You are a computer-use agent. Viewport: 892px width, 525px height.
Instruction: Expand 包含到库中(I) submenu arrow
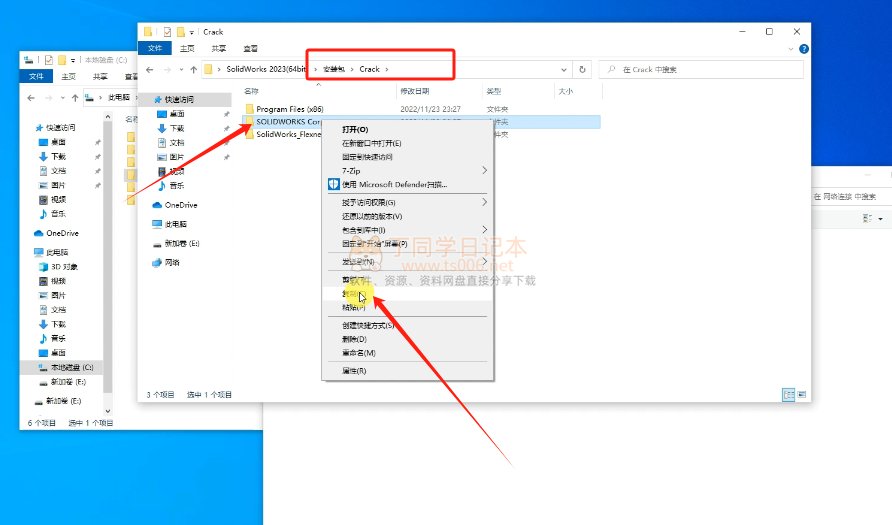(485, 229)
